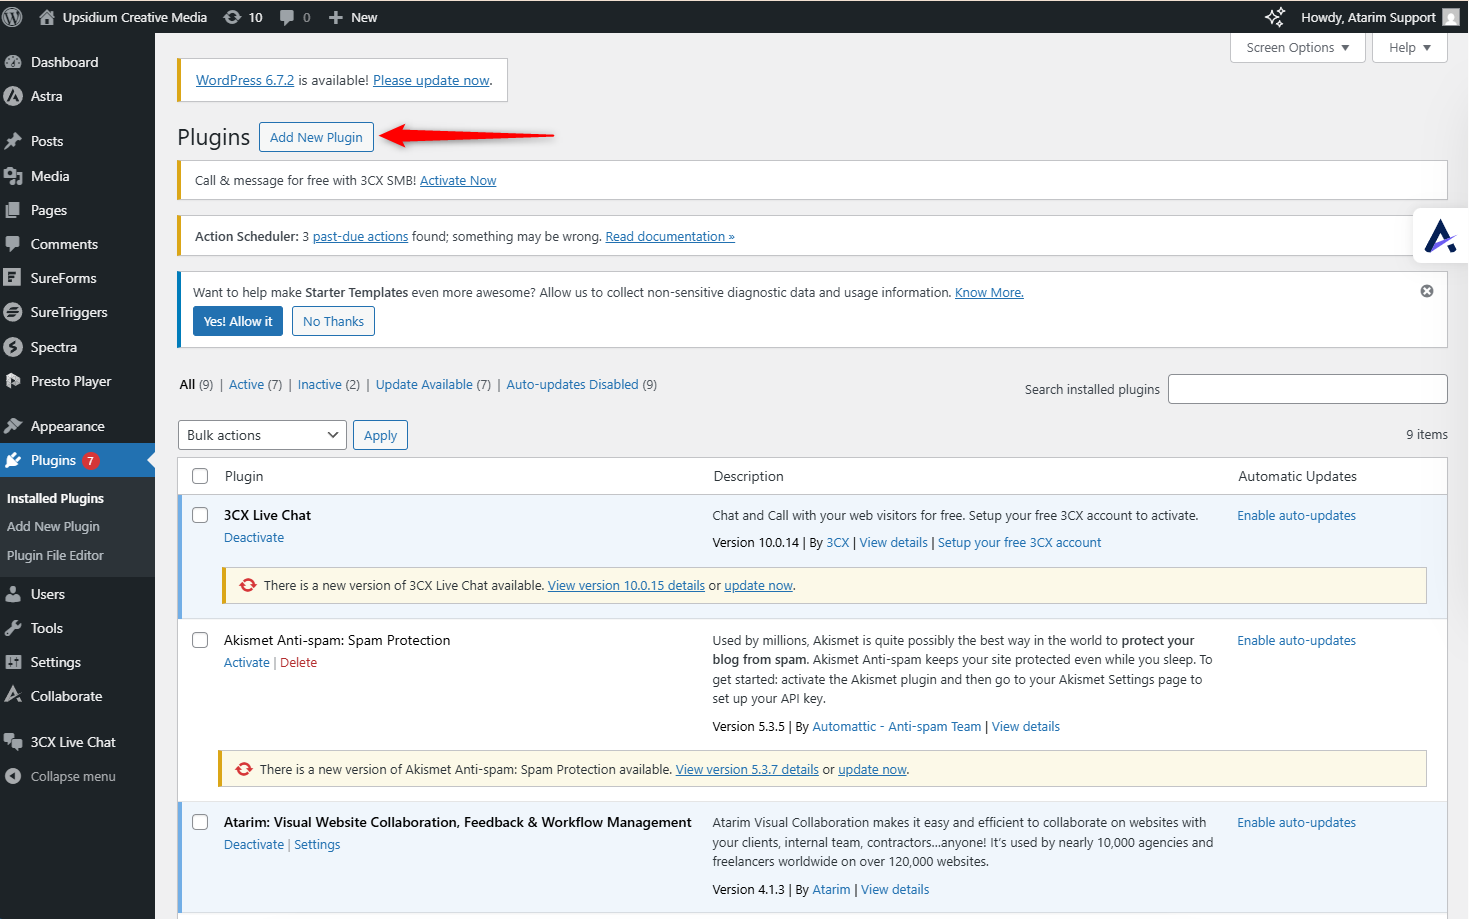This screenshot has width=1469, height=919.
Task: Click the 3CX Live Chat sidebar icon
Action: (x=13, y=742)
